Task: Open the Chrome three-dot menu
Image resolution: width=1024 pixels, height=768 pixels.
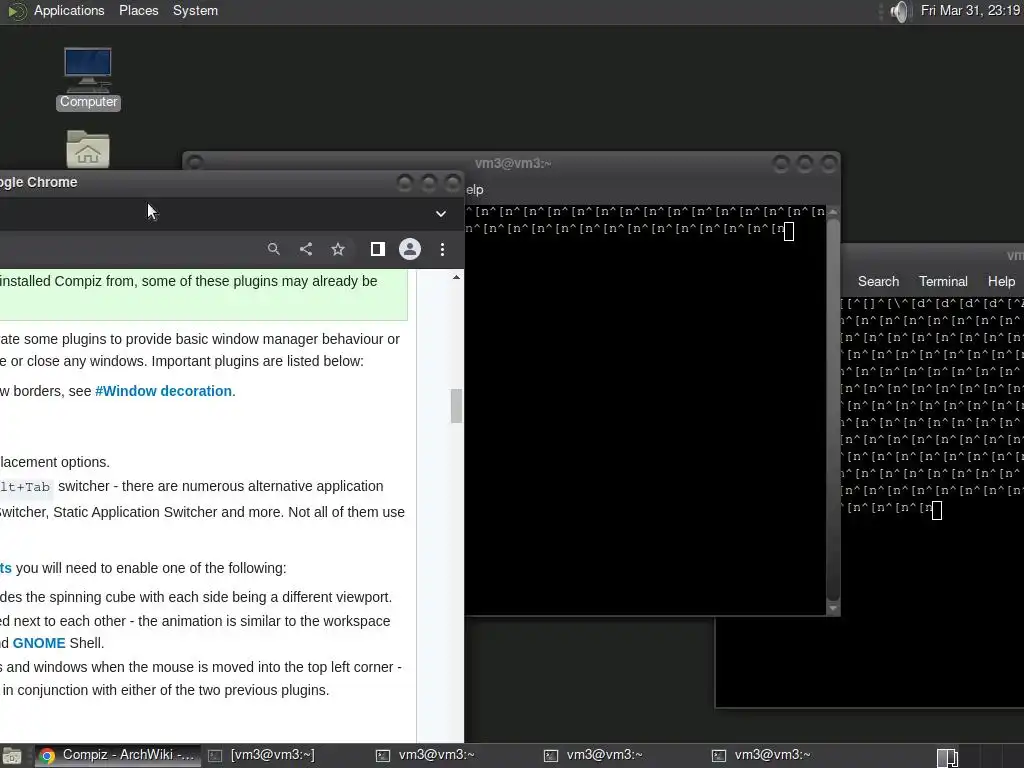Action: pos(442,249)
